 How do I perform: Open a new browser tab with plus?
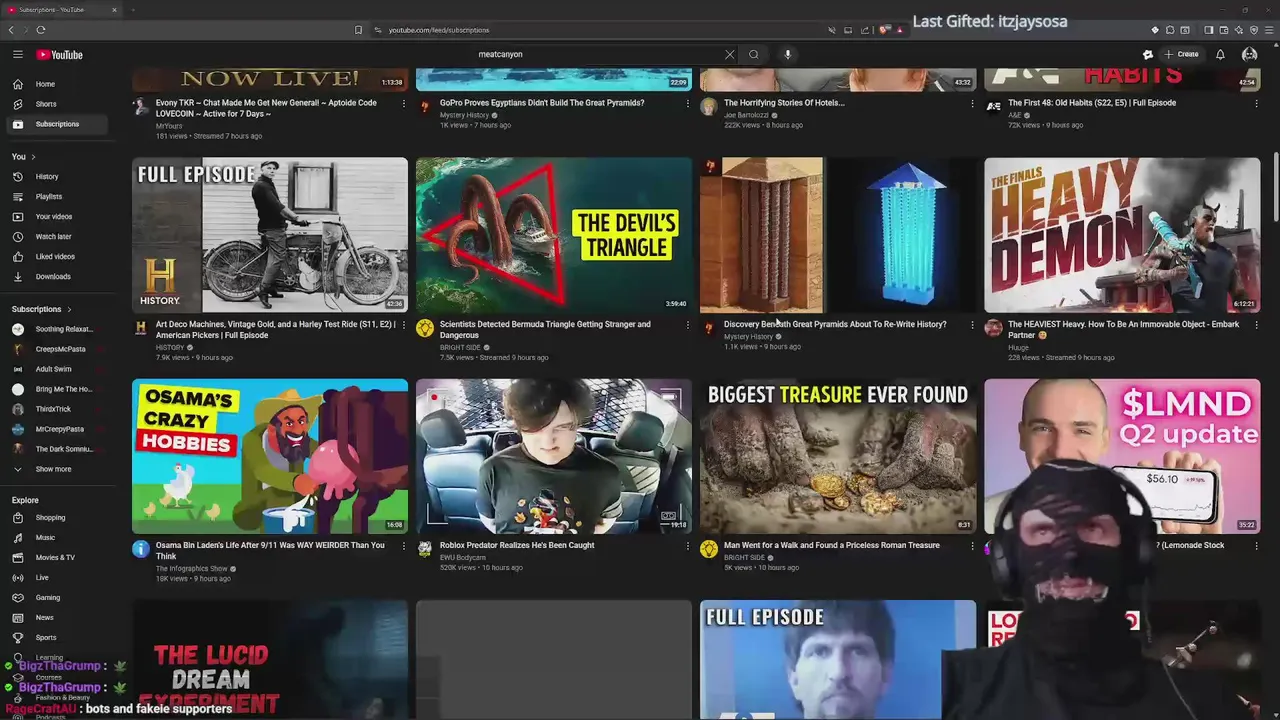tap(133, 10)
